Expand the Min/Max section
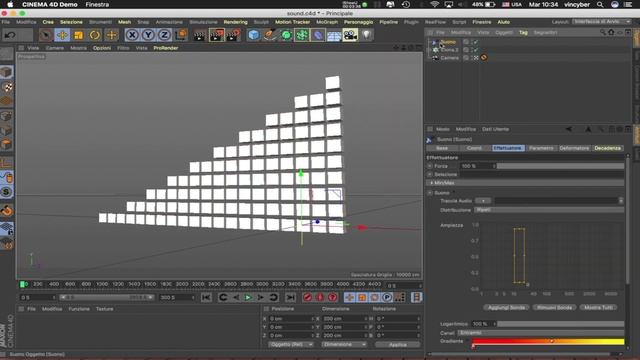Viewport: 640px width, 360px height. point(432,183)
